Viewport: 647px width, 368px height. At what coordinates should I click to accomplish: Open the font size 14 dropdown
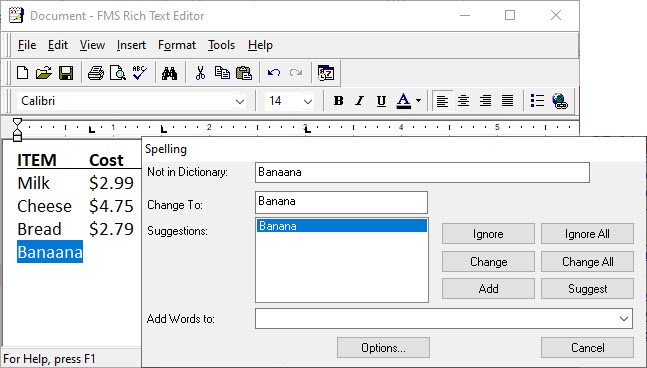[307, 101]
